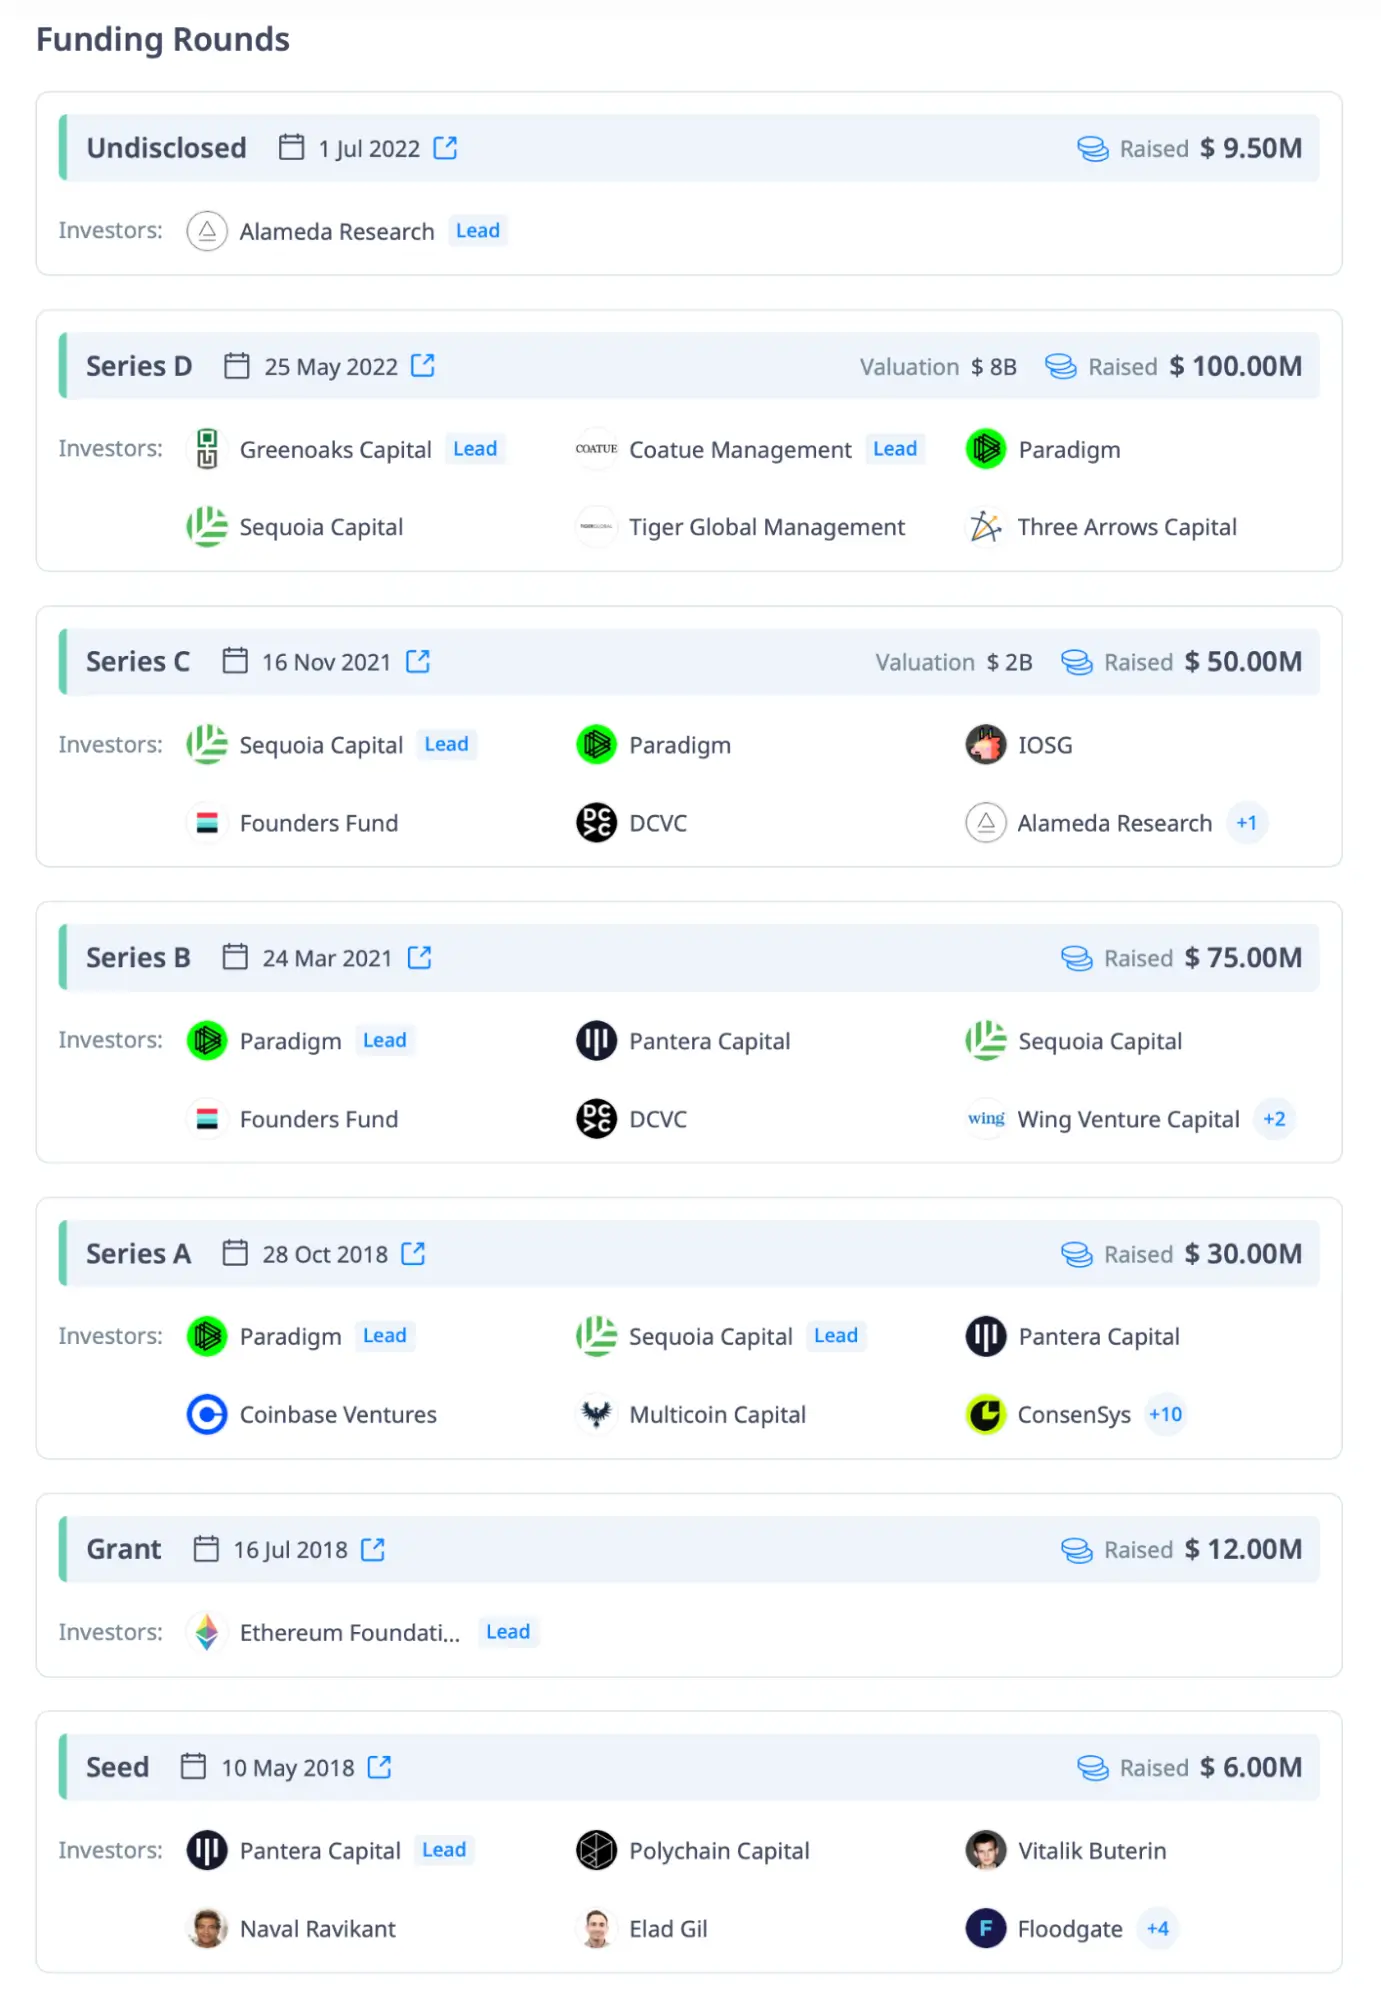Open Coinbase Ventures investor page
Image resolution: width=1382 pixels, height=1999 pixels.
(338, 1415)
